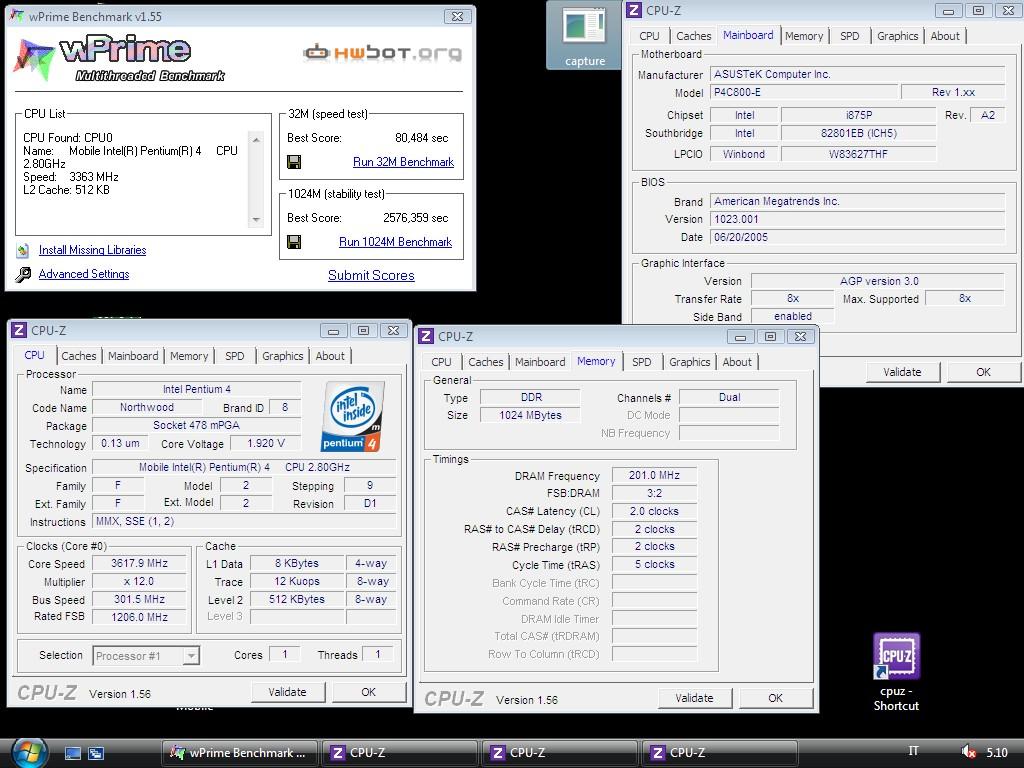
Task: Select Caches tab in Mainboard window
Action: click(x=694, y=36)
